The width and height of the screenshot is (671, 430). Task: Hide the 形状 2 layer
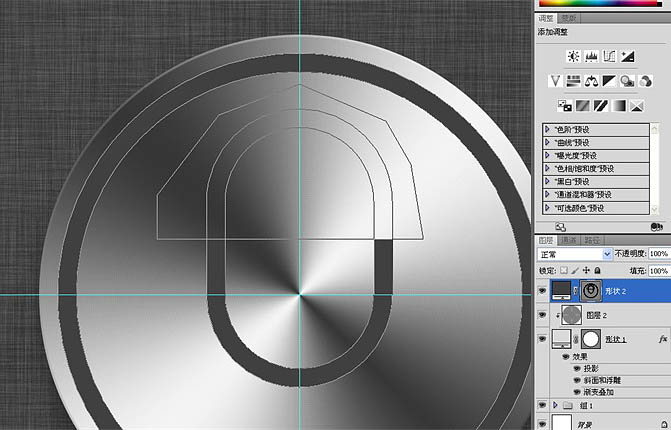(542, 291)
